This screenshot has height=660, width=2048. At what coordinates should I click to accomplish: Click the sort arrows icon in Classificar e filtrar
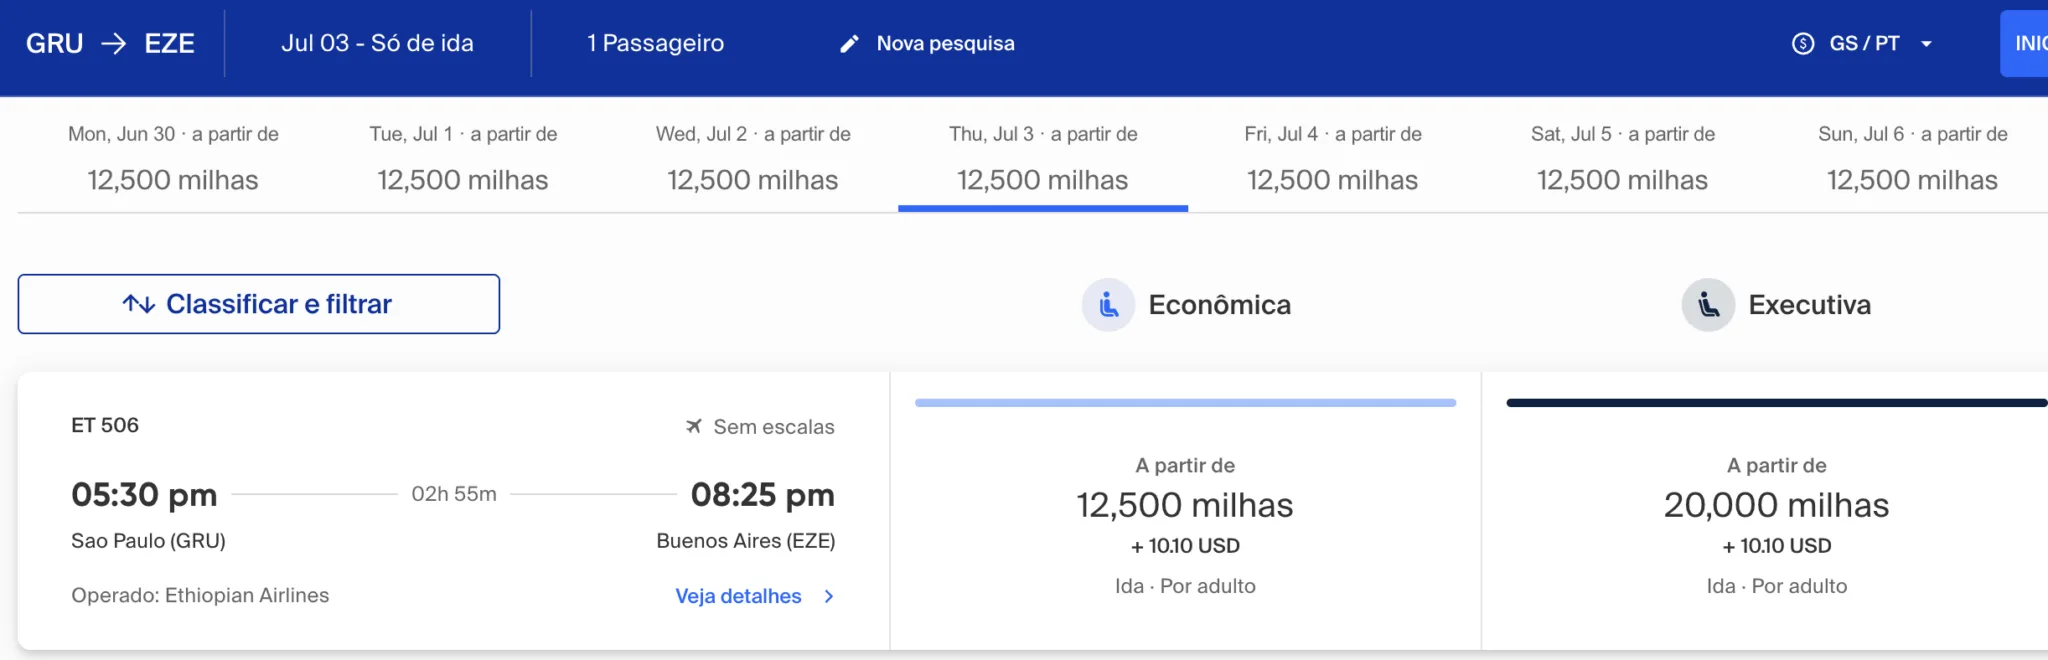pos(139,303)
